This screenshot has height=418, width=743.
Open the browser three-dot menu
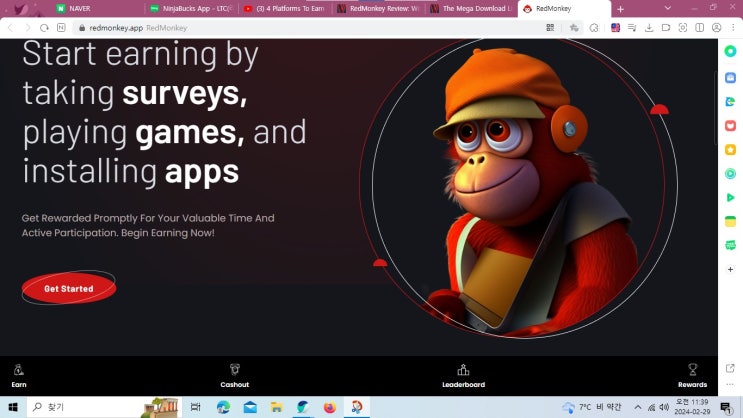(x=733, y=28)
